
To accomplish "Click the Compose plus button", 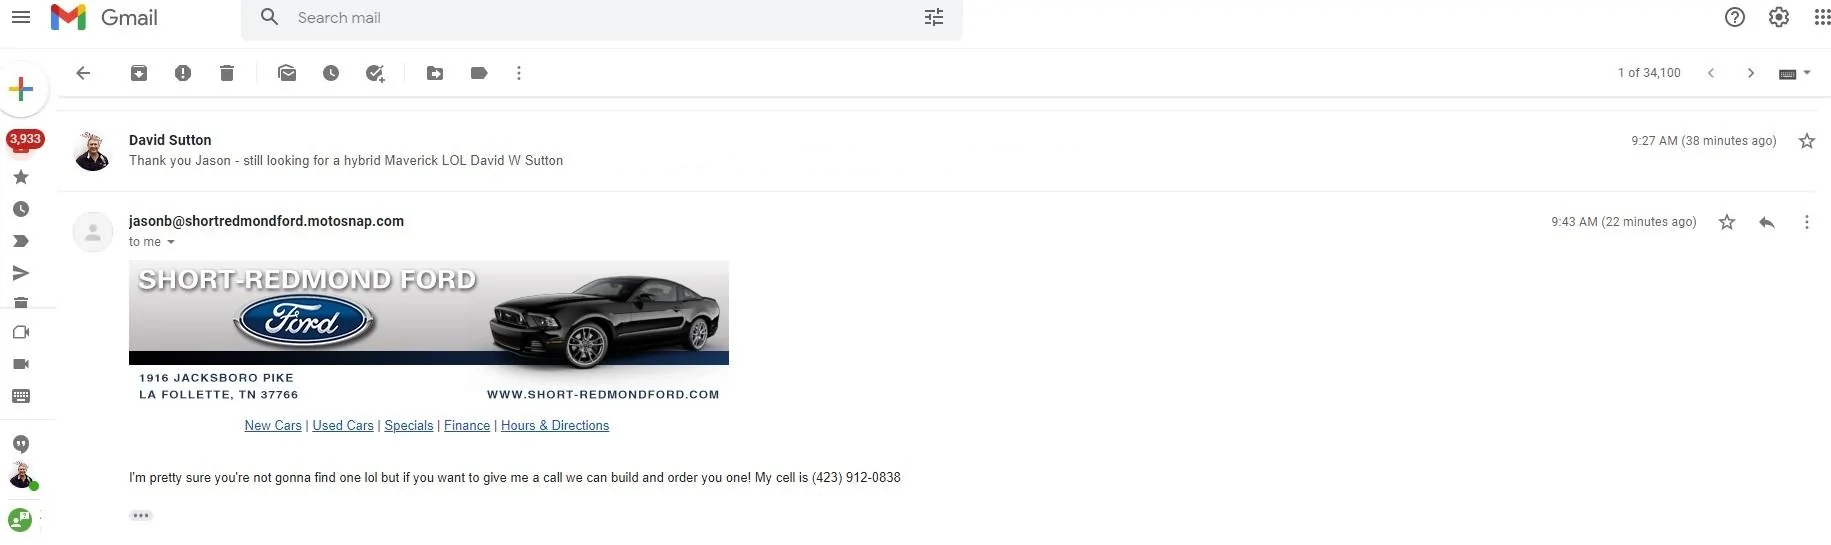I will (21, 89).
